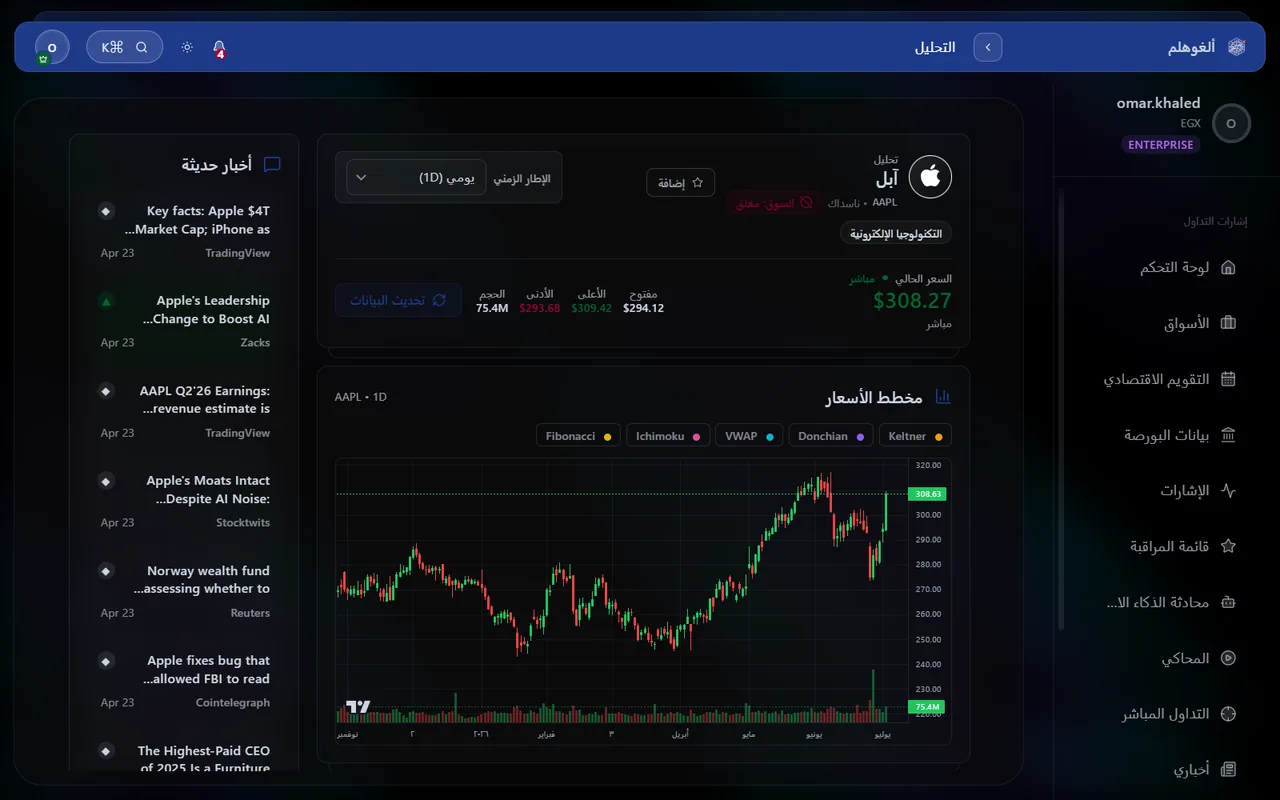Click the simulator play icon in sidebar

[x=1229, y=658]
